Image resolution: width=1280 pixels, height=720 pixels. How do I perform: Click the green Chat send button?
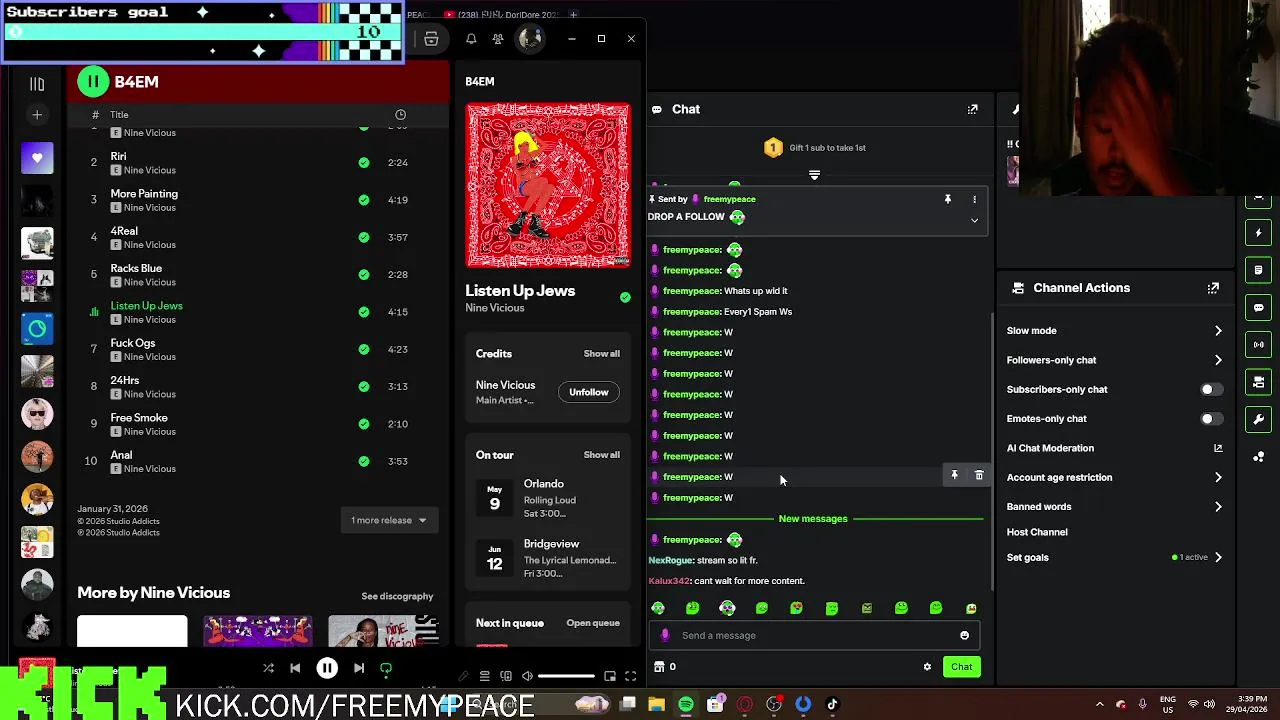(961, 667)
